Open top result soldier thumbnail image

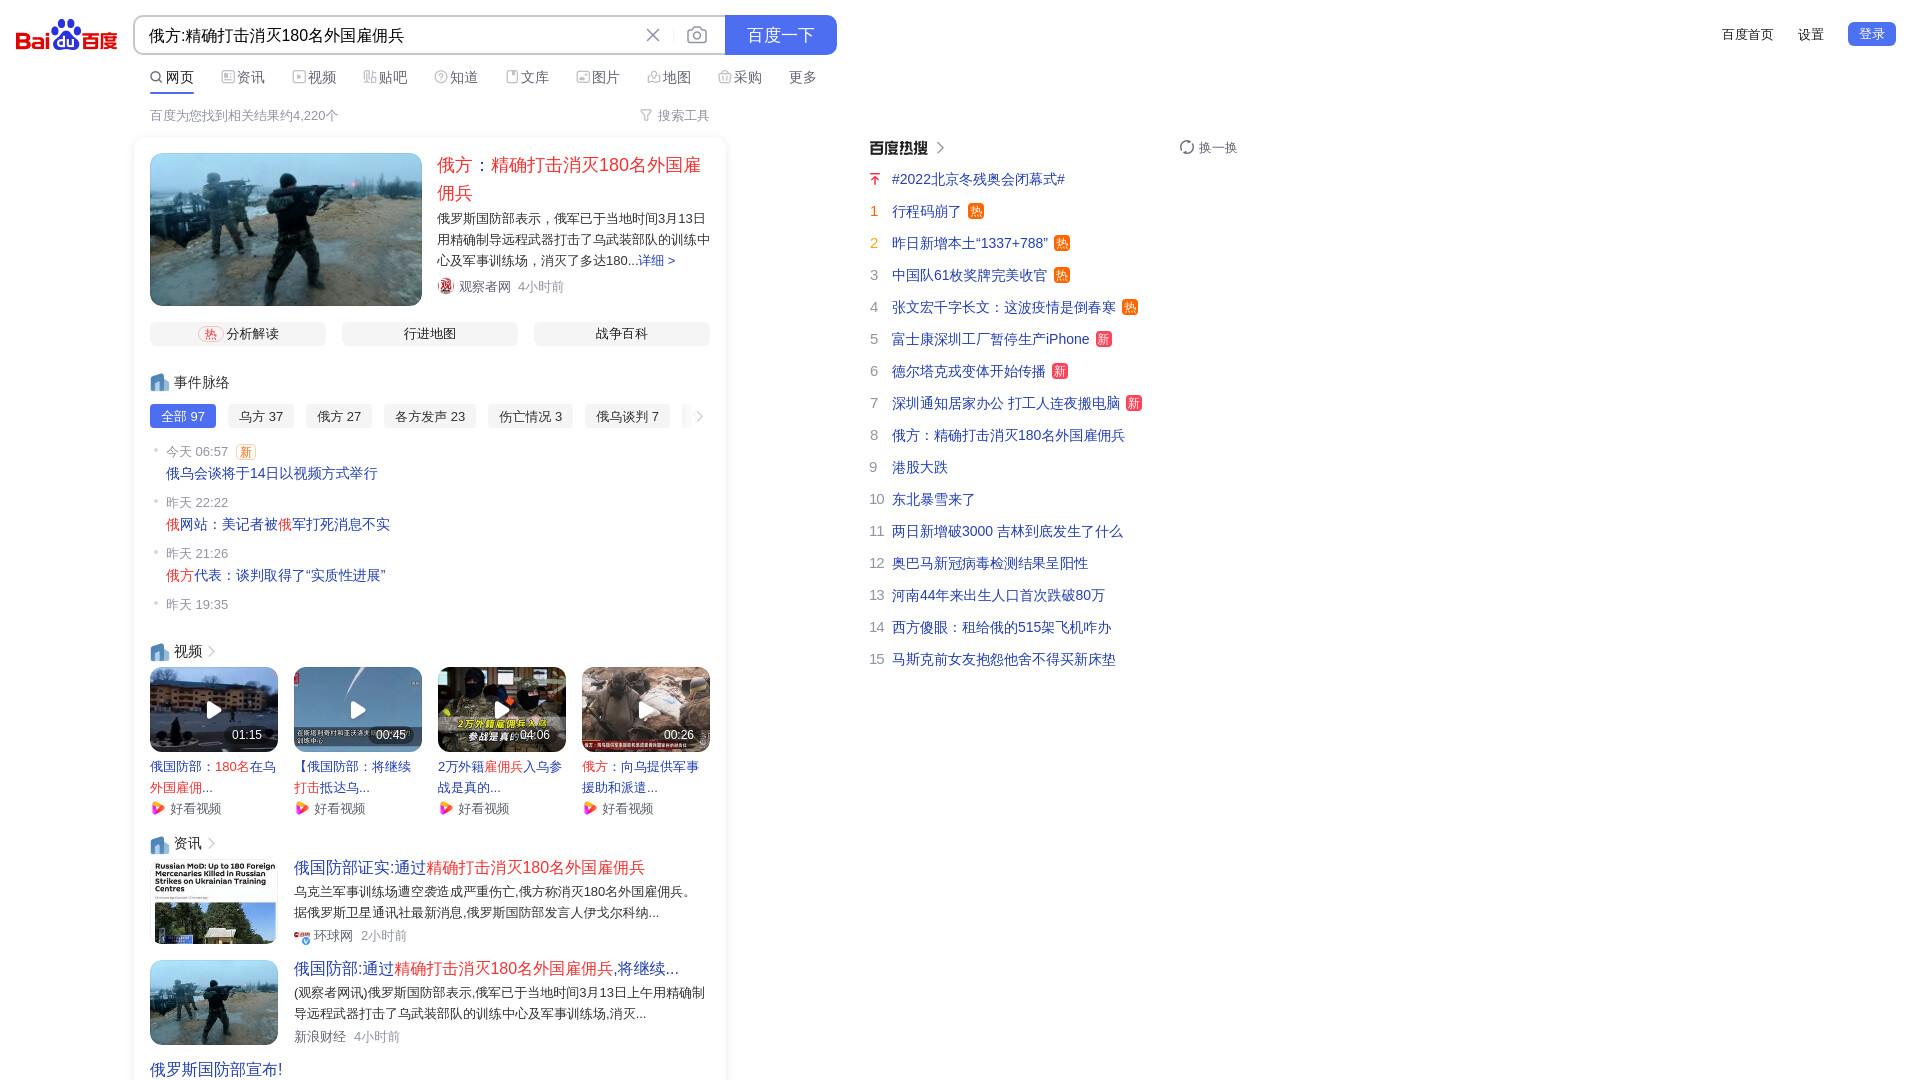click(x=286, y=229)
